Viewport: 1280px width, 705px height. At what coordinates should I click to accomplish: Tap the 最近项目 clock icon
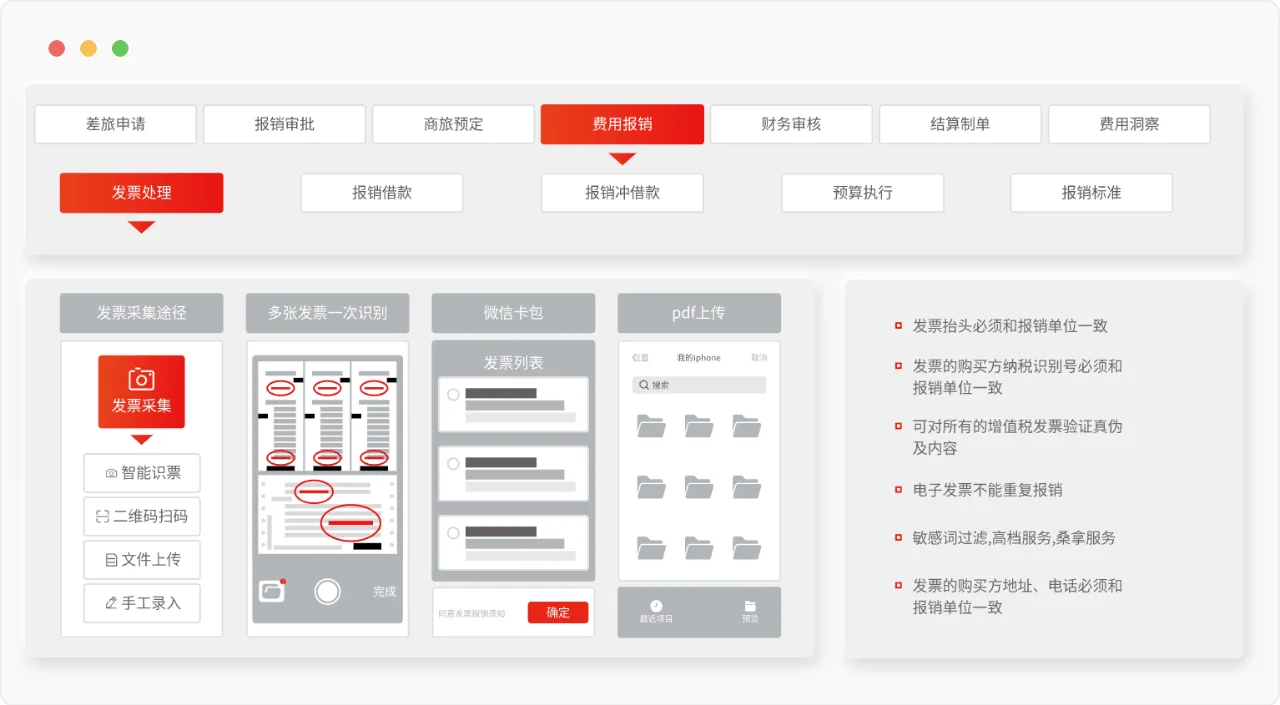tap(655, 605)
